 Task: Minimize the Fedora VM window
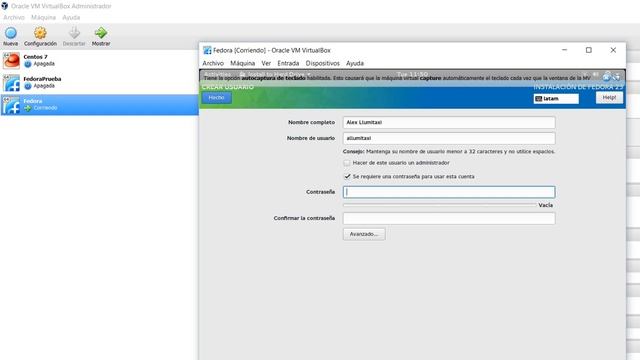point(564,50)
